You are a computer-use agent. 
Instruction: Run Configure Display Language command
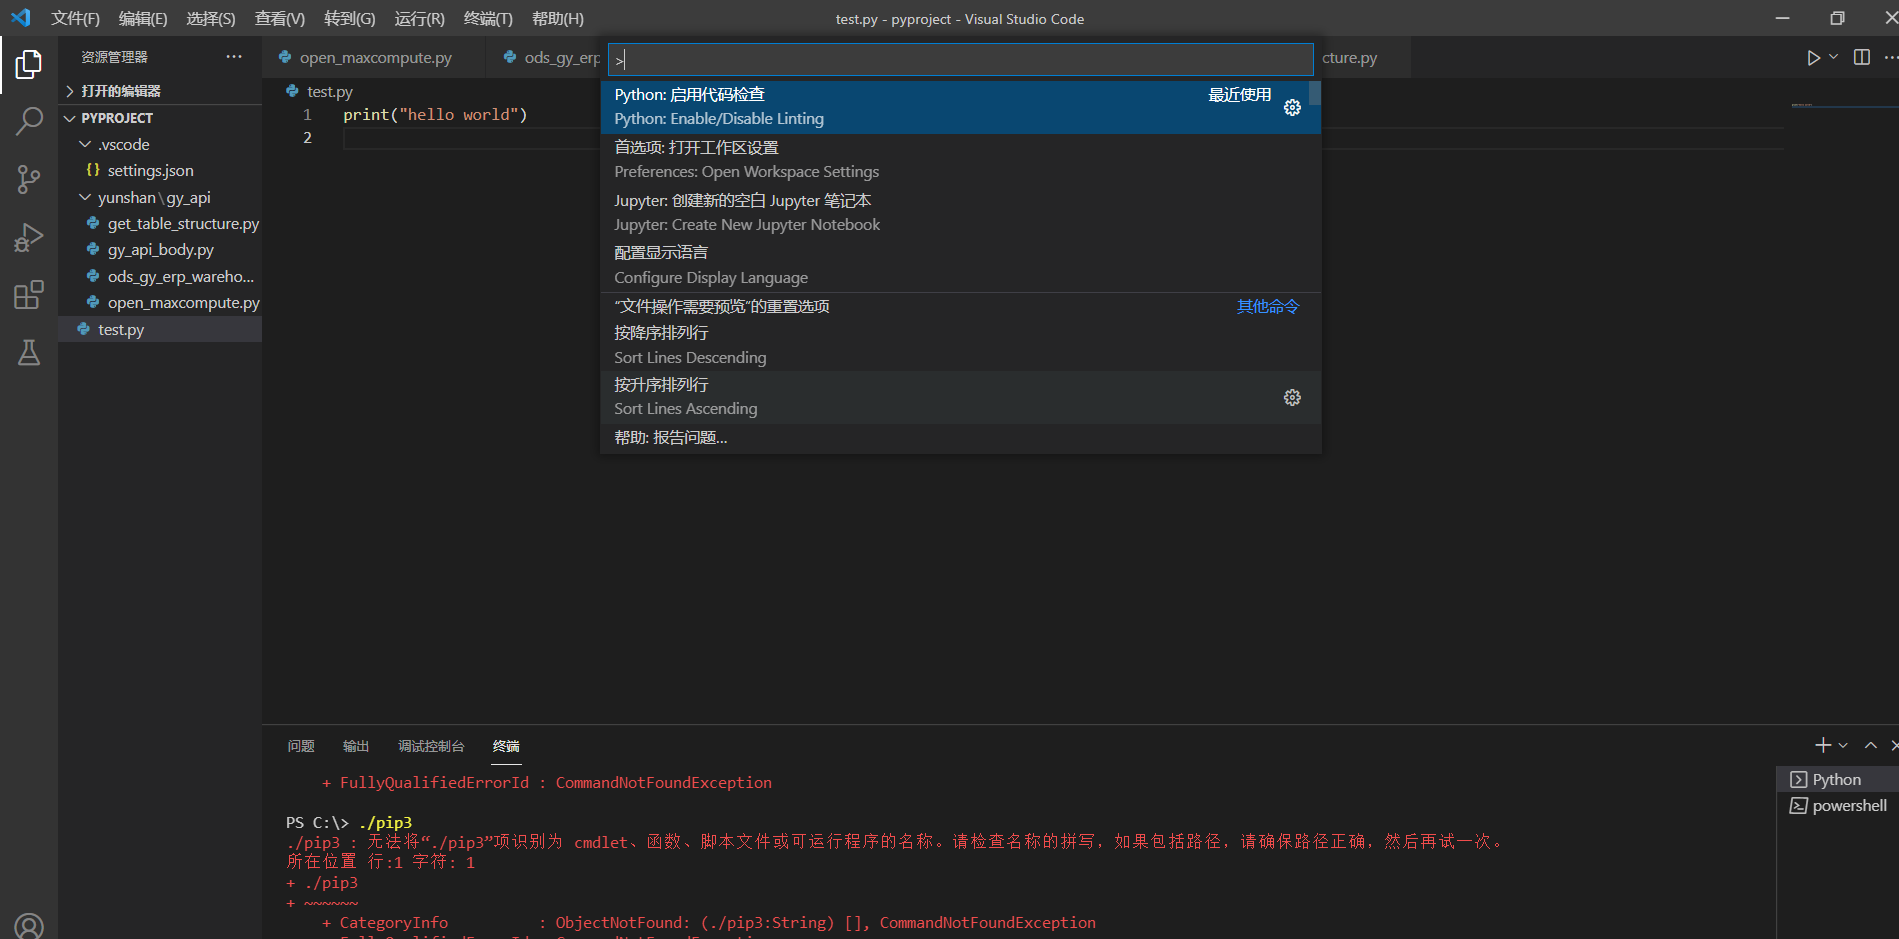pyautogui.click(x=960, y=265)
